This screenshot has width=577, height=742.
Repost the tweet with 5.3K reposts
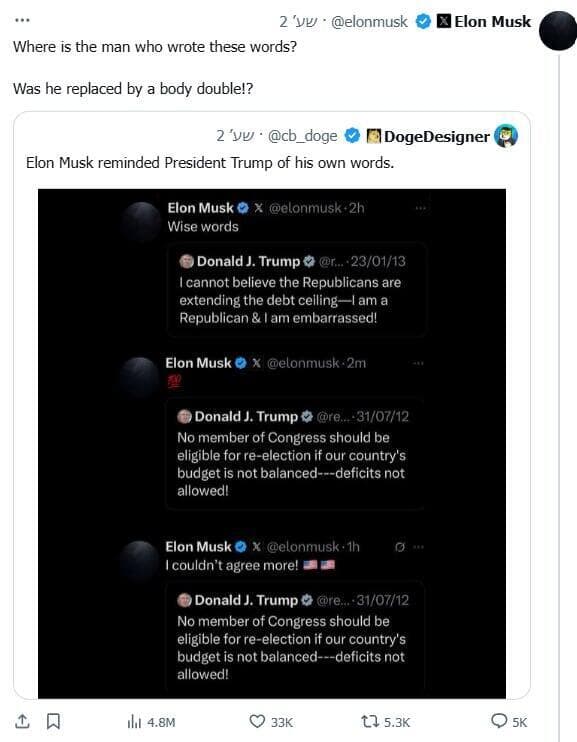click(x=385, y=722)
